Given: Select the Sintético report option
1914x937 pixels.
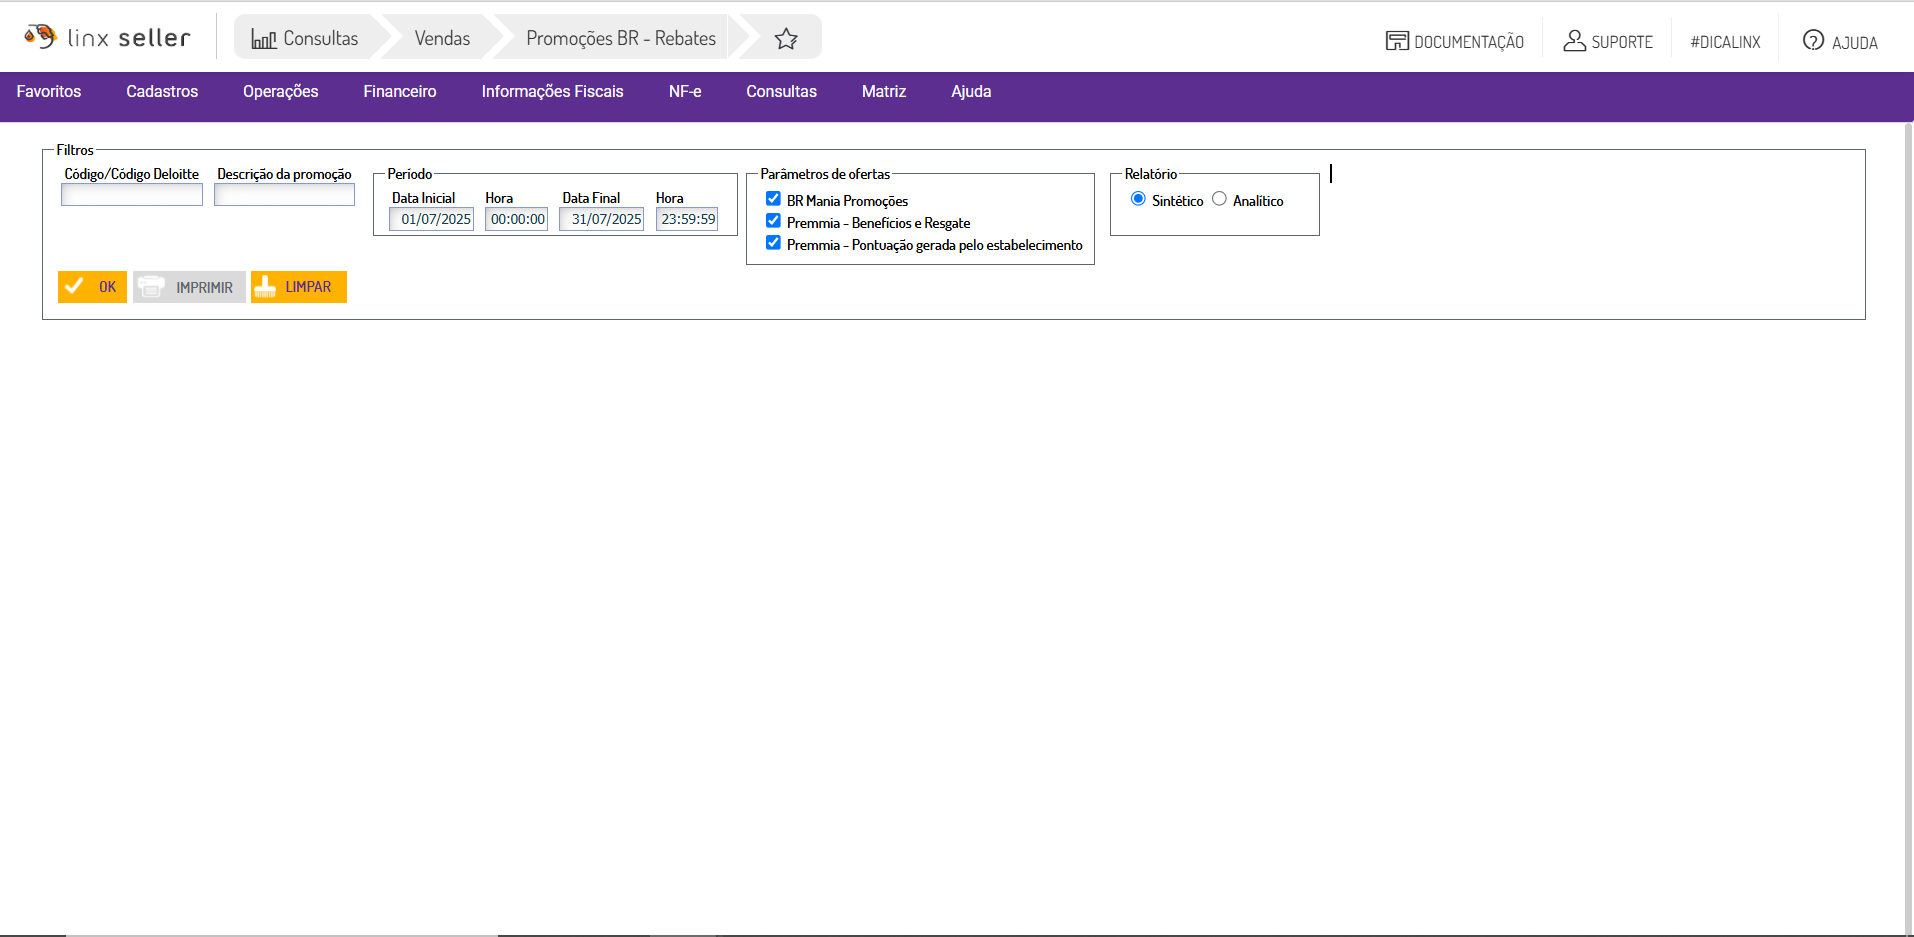Looking at the screenshot, I should [x=1138, y=199].
